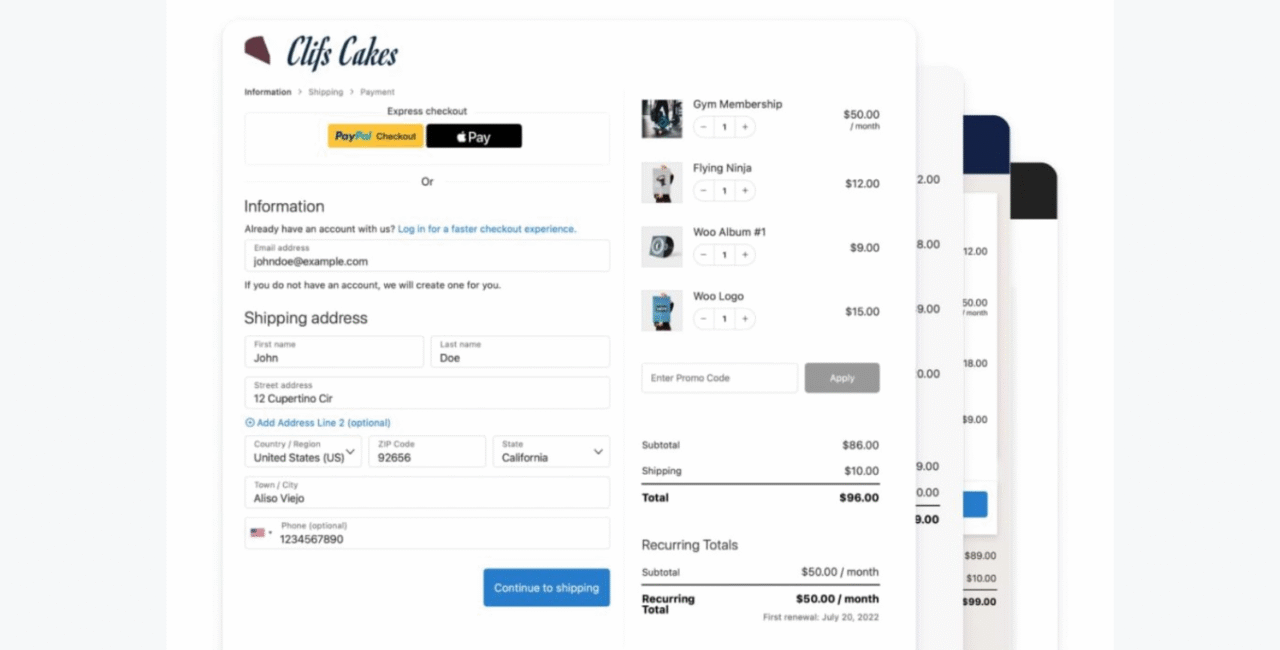
Task: Click the Woo Logo product thumbnail
Action: click(662, 310)
